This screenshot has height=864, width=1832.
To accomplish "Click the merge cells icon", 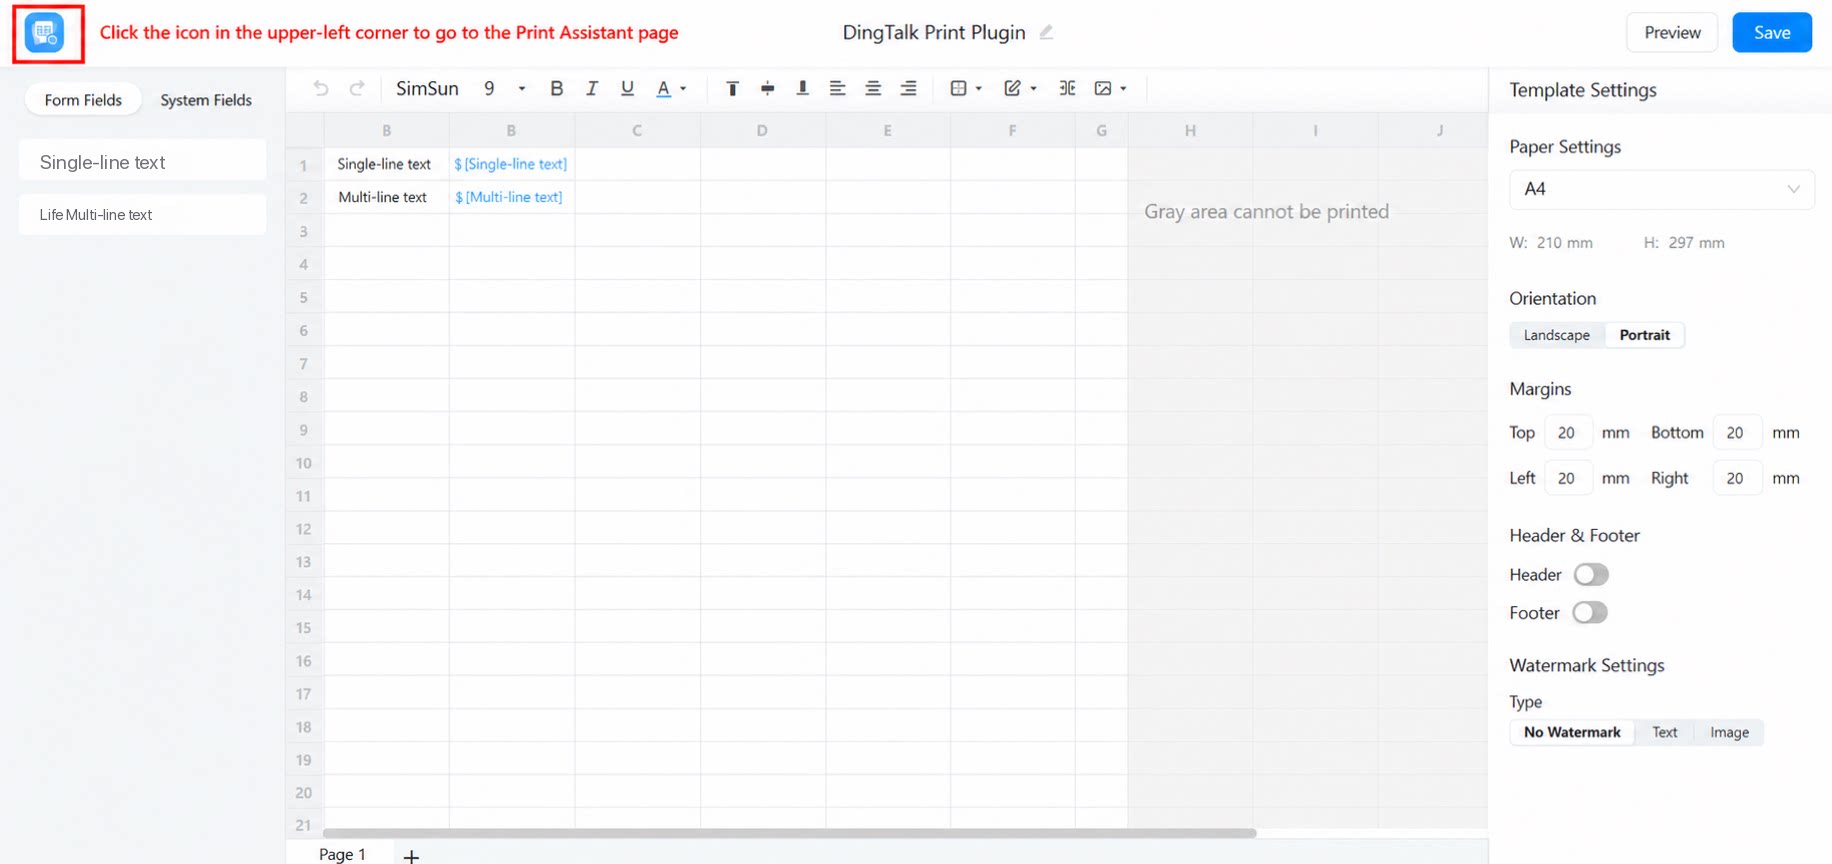I will [1067, 88].
